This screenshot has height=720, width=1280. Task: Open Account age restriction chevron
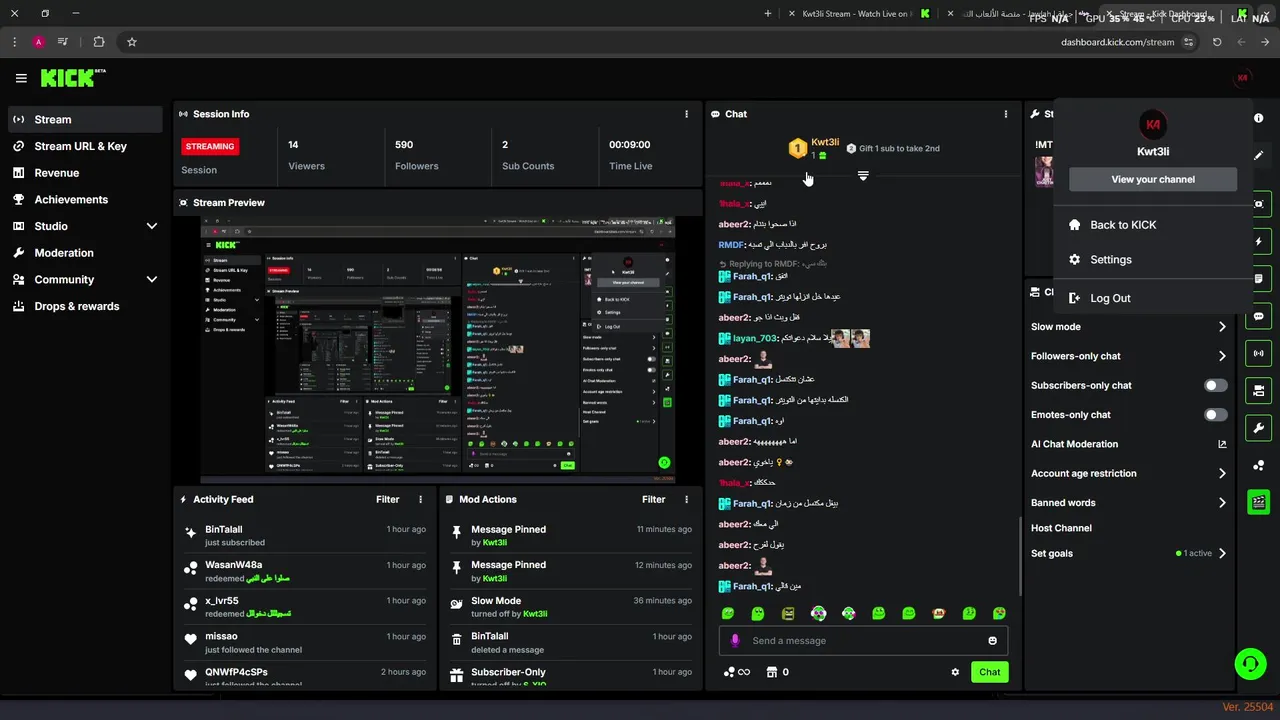click(x=1222, y=474)
